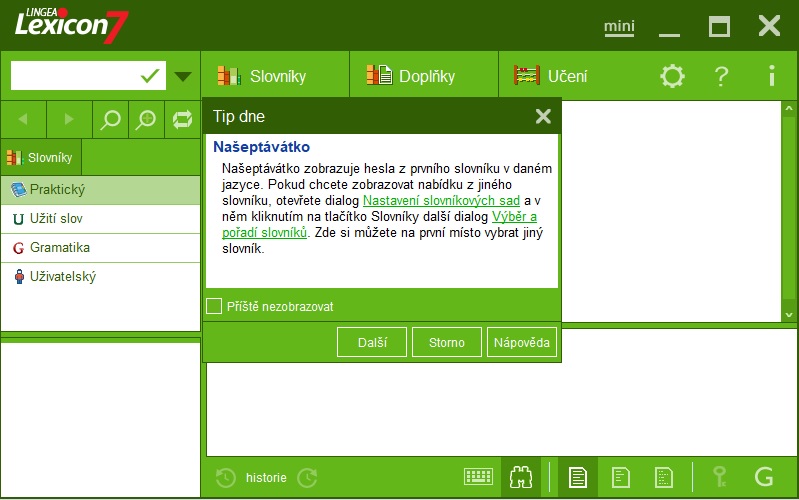The image size is (799, 500).
Task: Open the Učení top menu
Action: 550,75
